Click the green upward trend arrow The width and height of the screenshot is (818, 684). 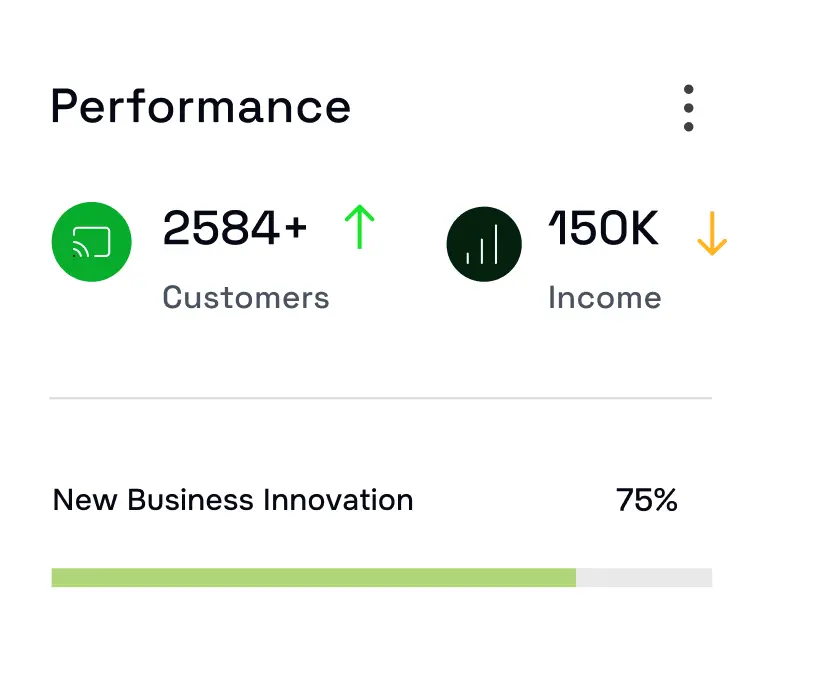pyautogui.click(x=359, y=227)
